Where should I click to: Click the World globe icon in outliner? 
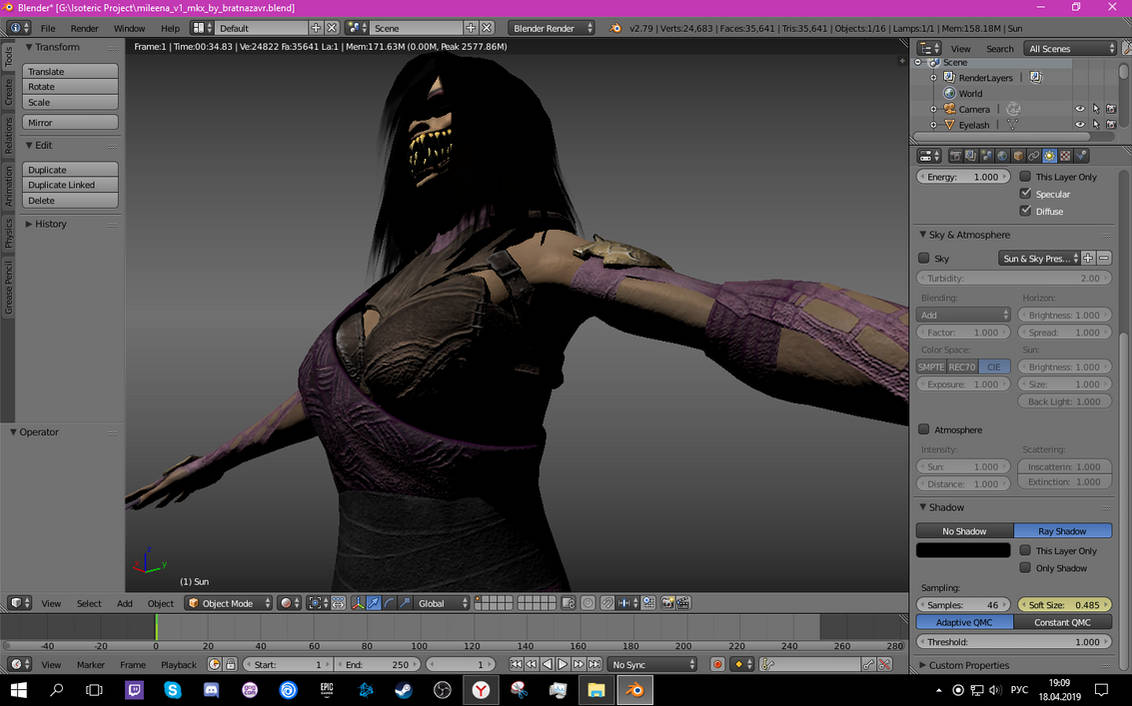[x=949, y=93]
